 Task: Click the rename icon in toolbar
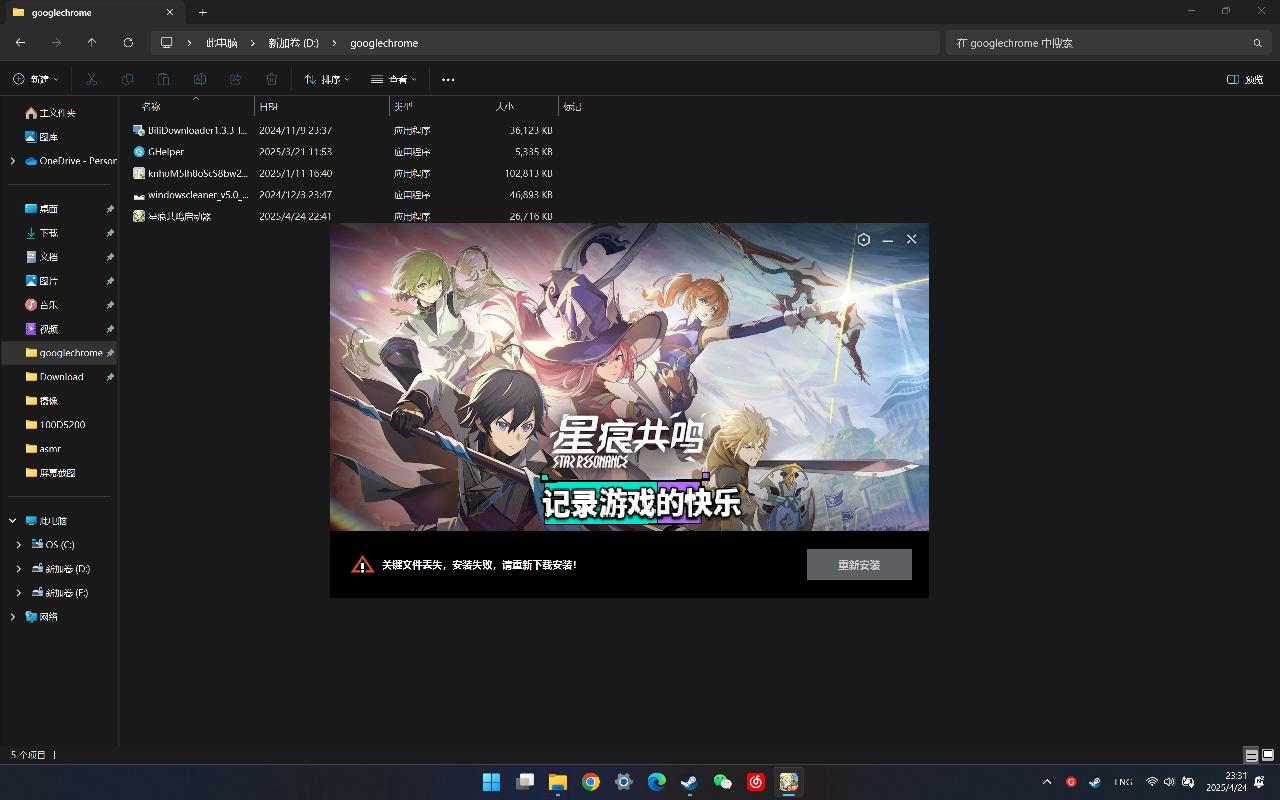coord(199,79)
